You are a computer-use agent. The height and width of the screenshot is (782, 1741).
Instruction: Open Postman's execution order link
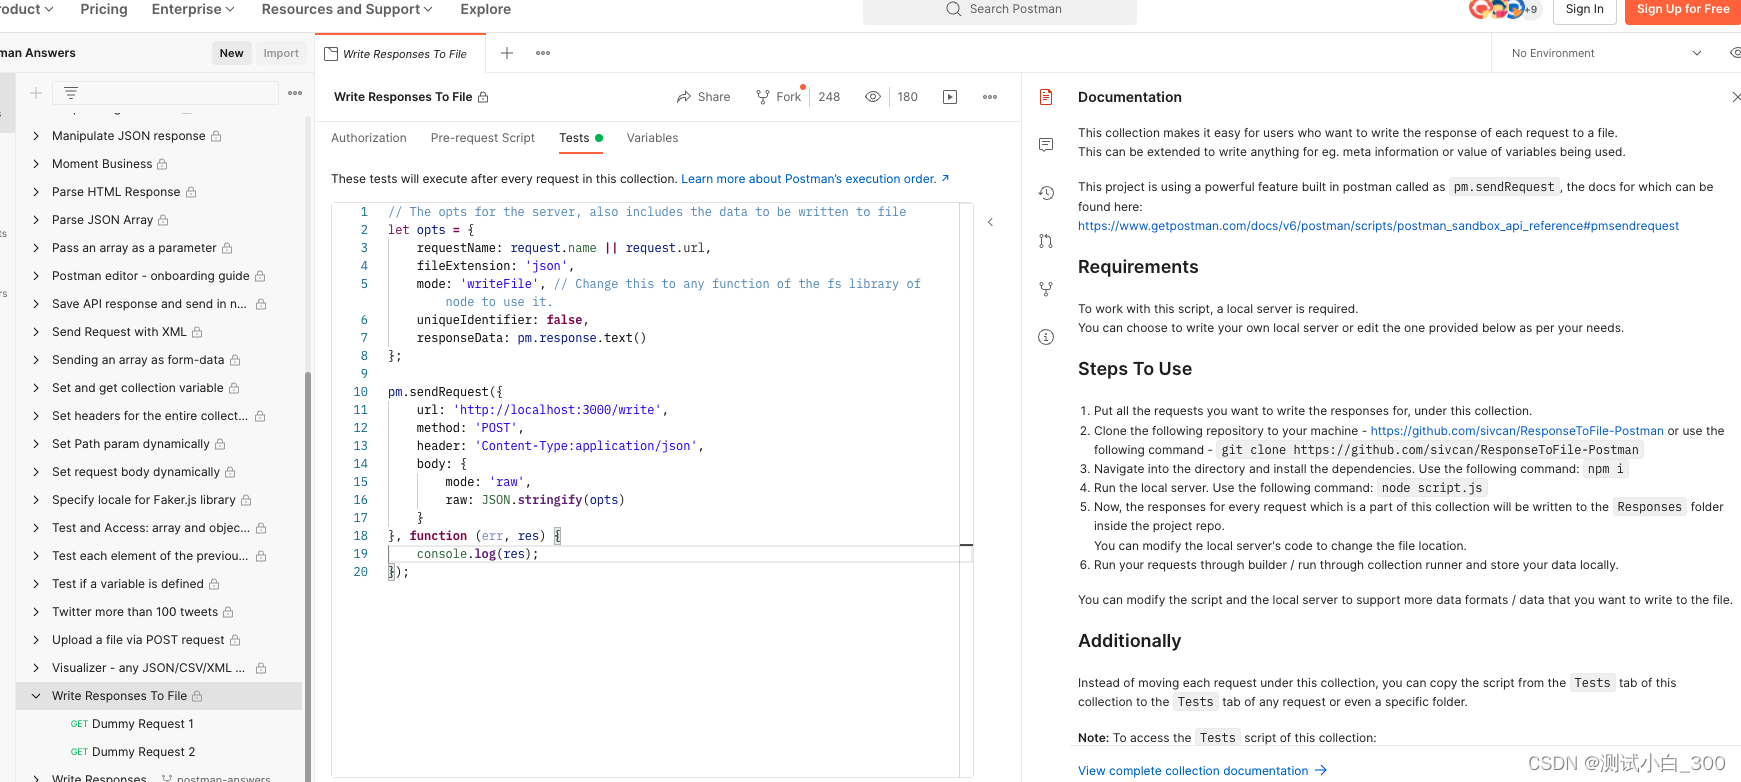(815, 179)
